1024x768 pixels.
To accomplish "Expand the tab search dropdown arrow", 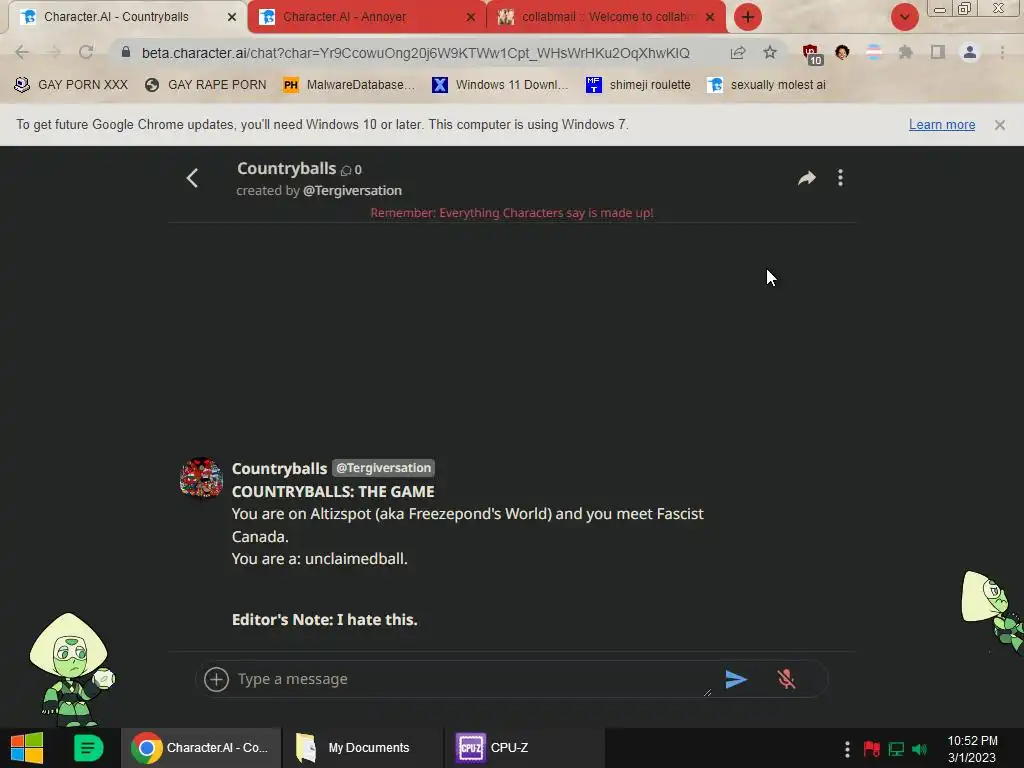I will point(904,17).
